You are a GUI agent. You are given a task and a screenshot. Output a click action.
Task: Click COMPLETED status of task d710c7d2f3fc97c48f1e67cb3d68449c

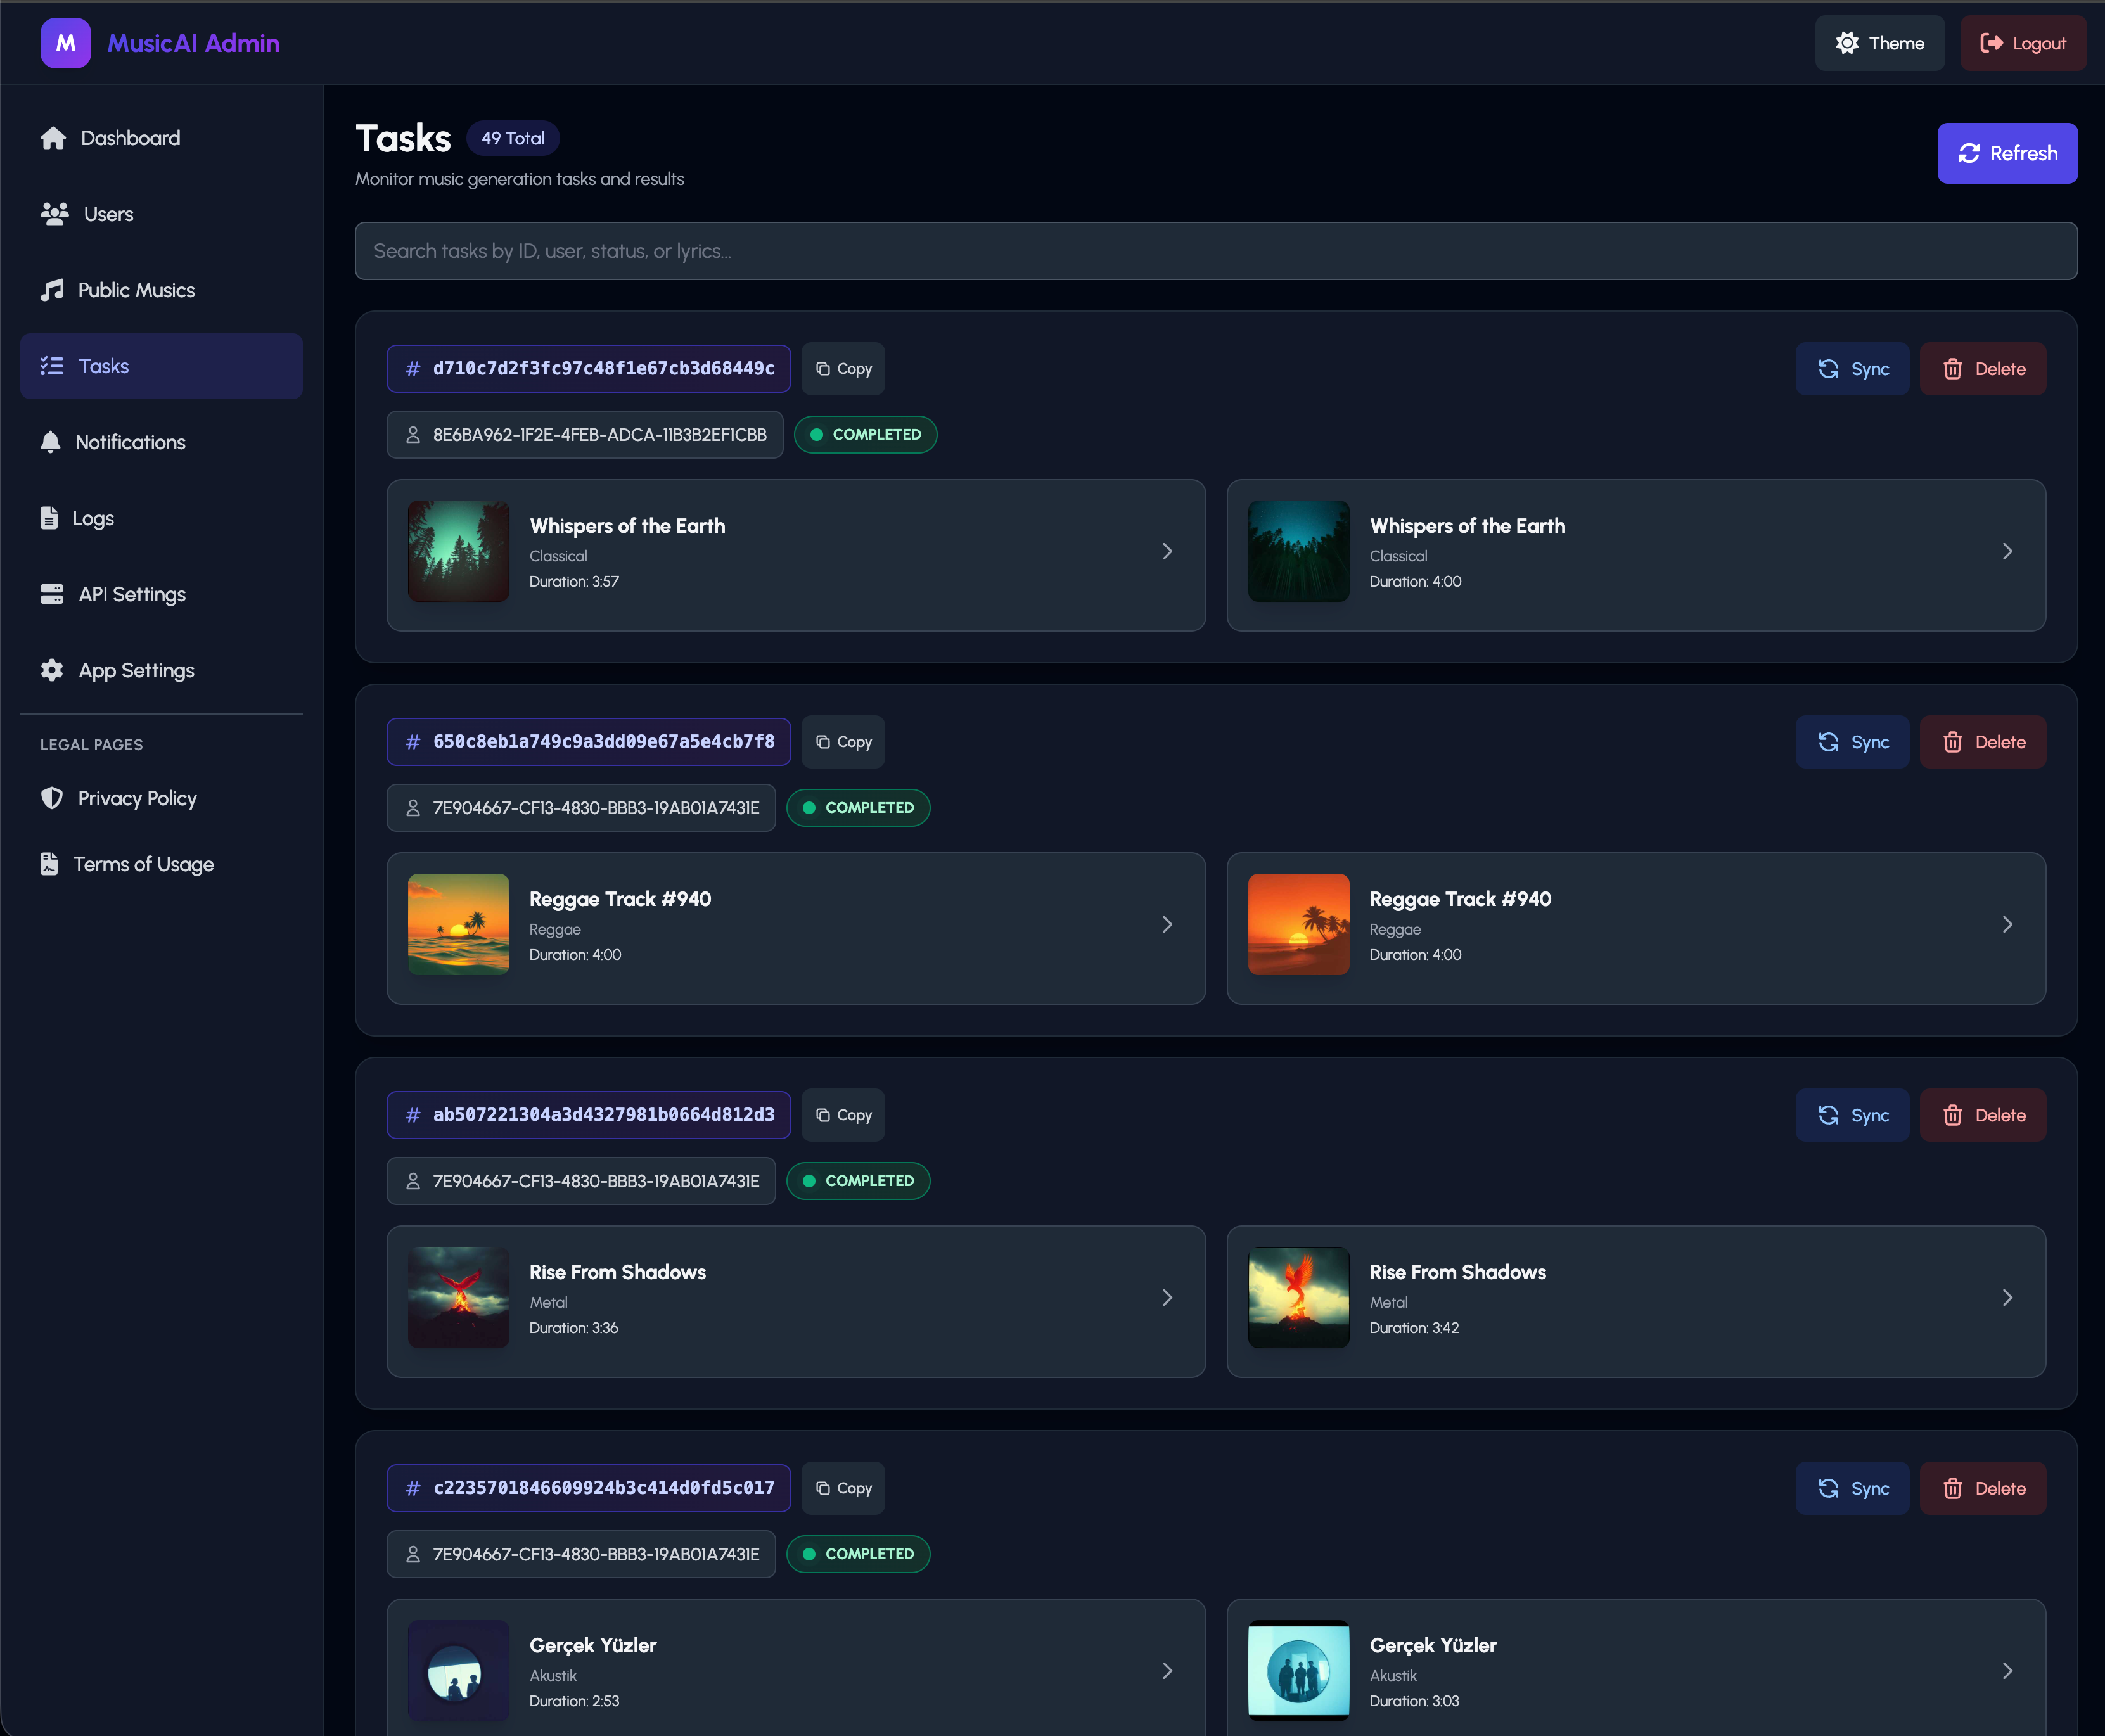coord(865,435)
